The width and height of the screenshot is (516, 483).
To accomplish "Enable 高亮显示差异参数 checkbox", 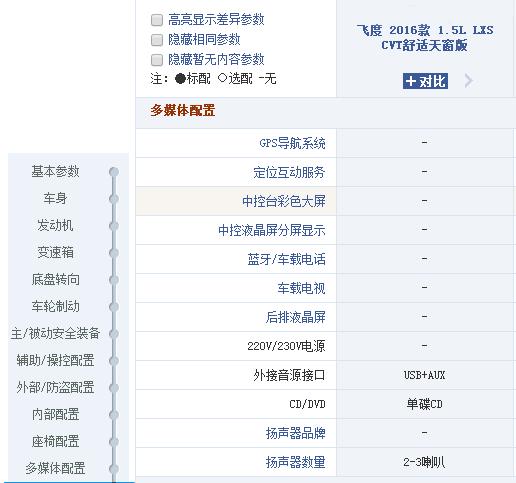I will point(157,20).
